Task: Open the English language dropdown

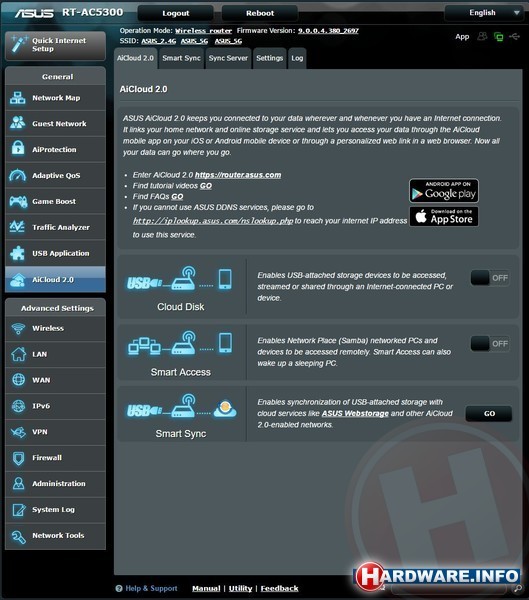Action: click(x=484, y=13)
